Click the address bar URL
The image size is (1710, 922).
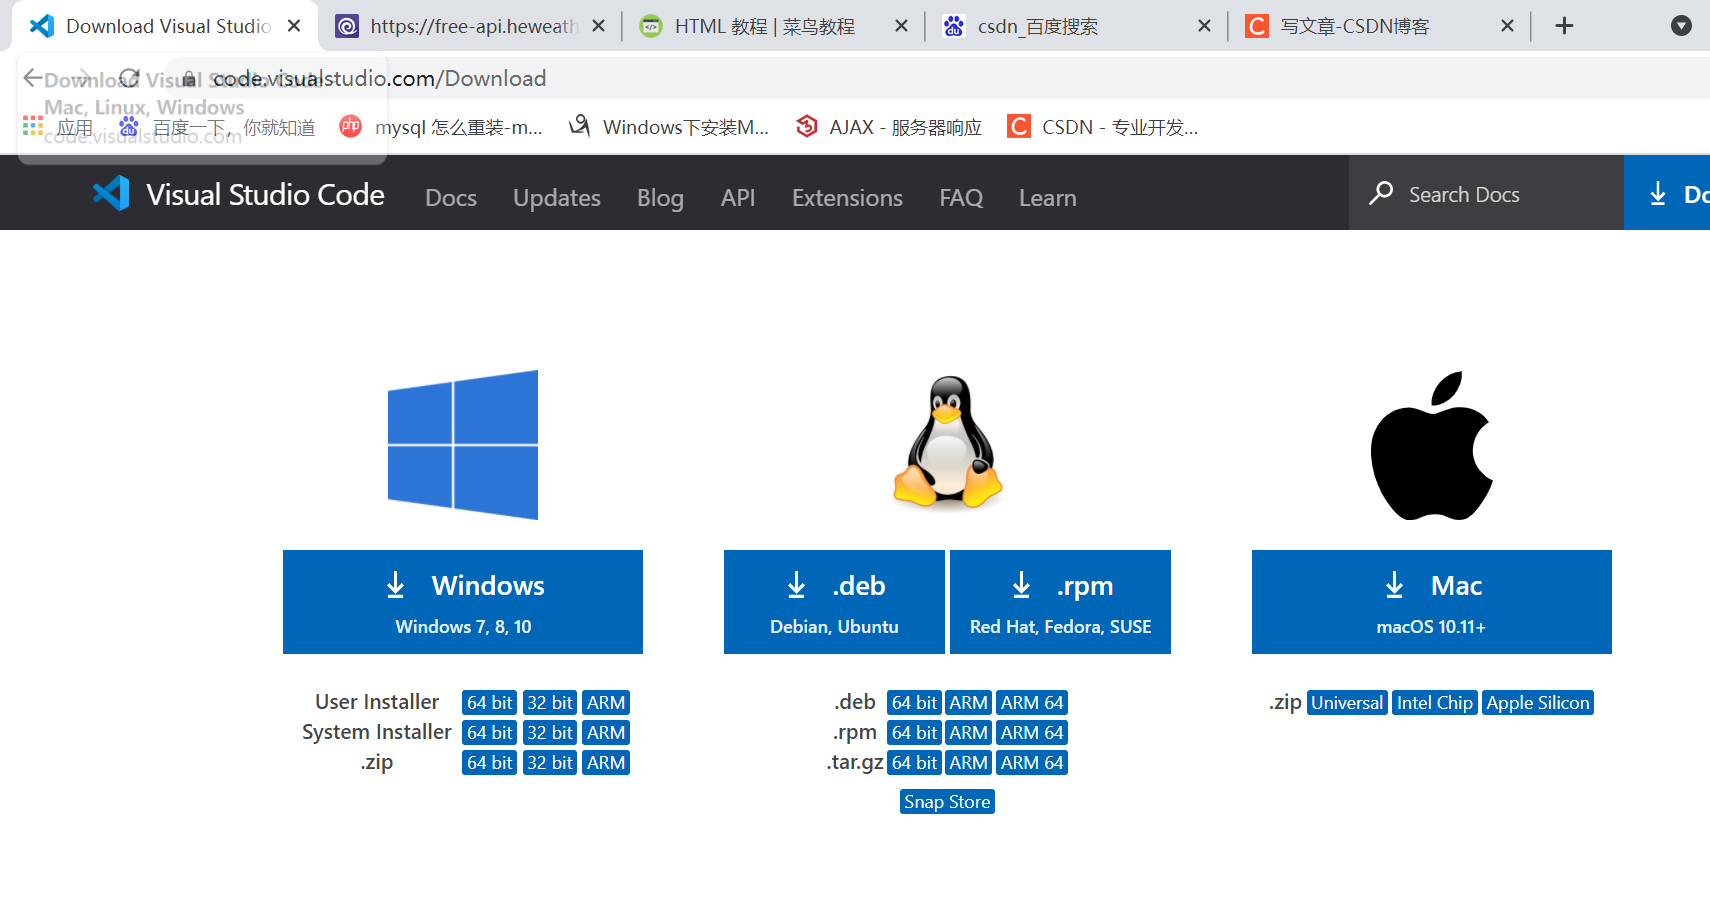(380, 78)
